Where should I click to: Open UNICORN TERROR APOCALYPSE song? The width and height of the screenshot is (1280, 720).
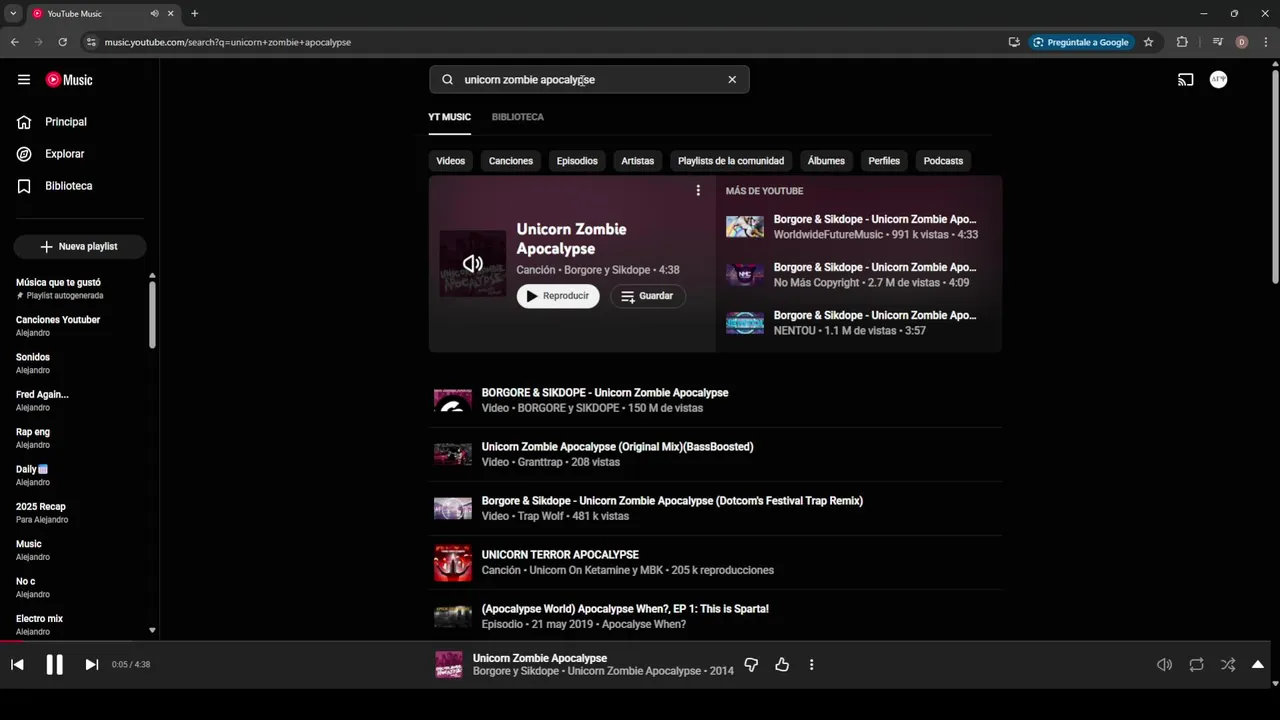pyautogui.click(x=715, y=563)
